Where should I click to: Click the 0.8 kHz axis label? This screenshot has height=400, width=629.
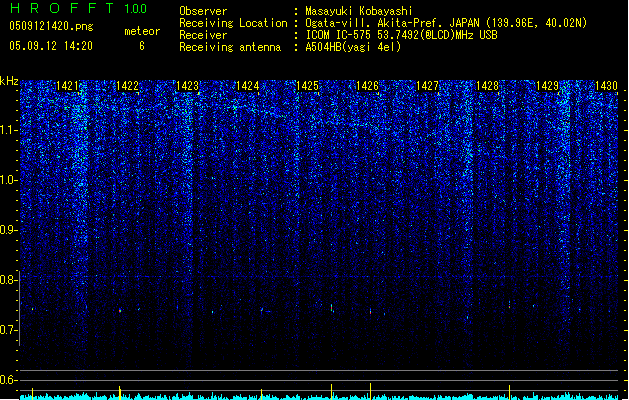coord(8,280)
